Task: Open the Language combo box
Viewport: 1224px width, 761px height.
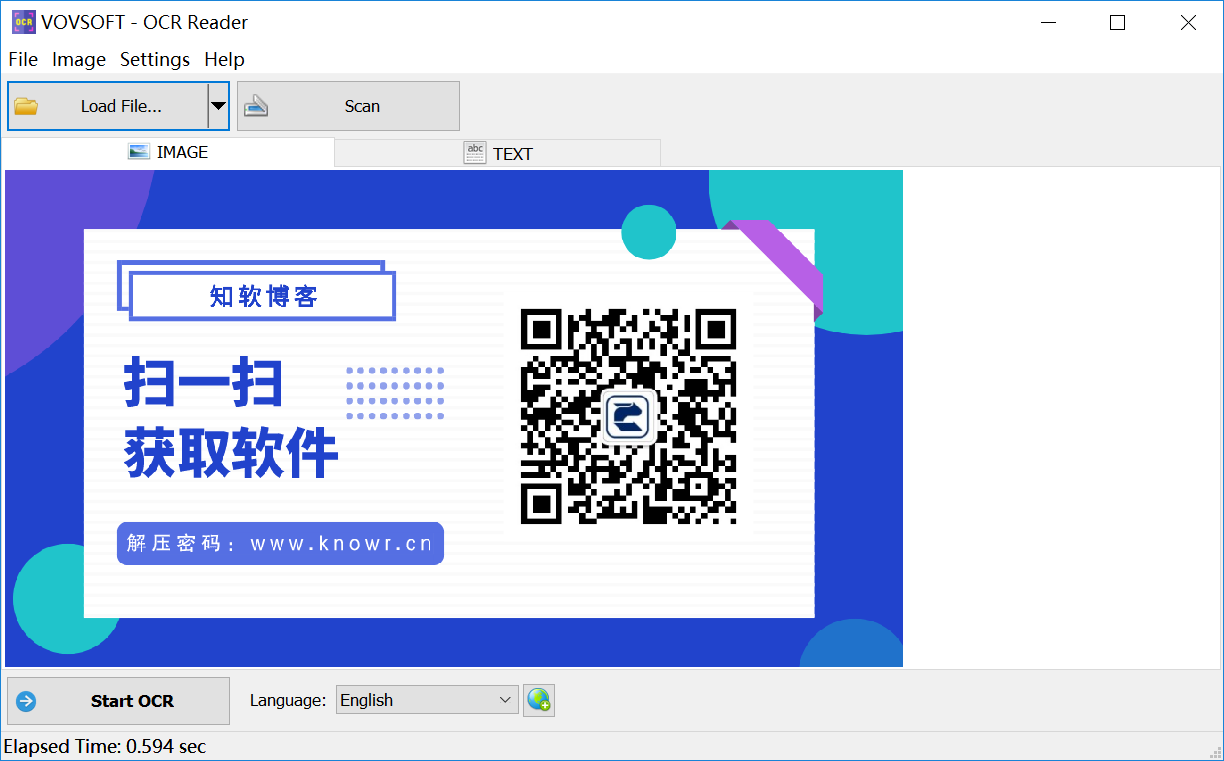Action: (427, 700)
